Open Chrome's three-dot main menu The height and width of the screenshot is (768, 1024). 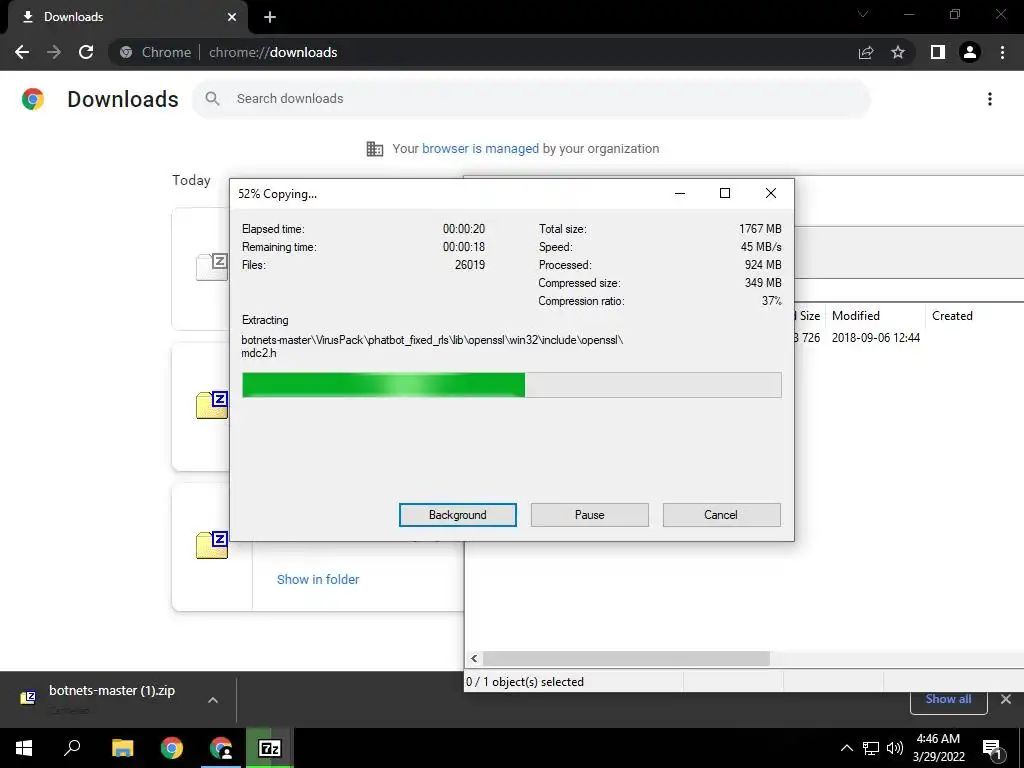click(x=1002, y=52)
